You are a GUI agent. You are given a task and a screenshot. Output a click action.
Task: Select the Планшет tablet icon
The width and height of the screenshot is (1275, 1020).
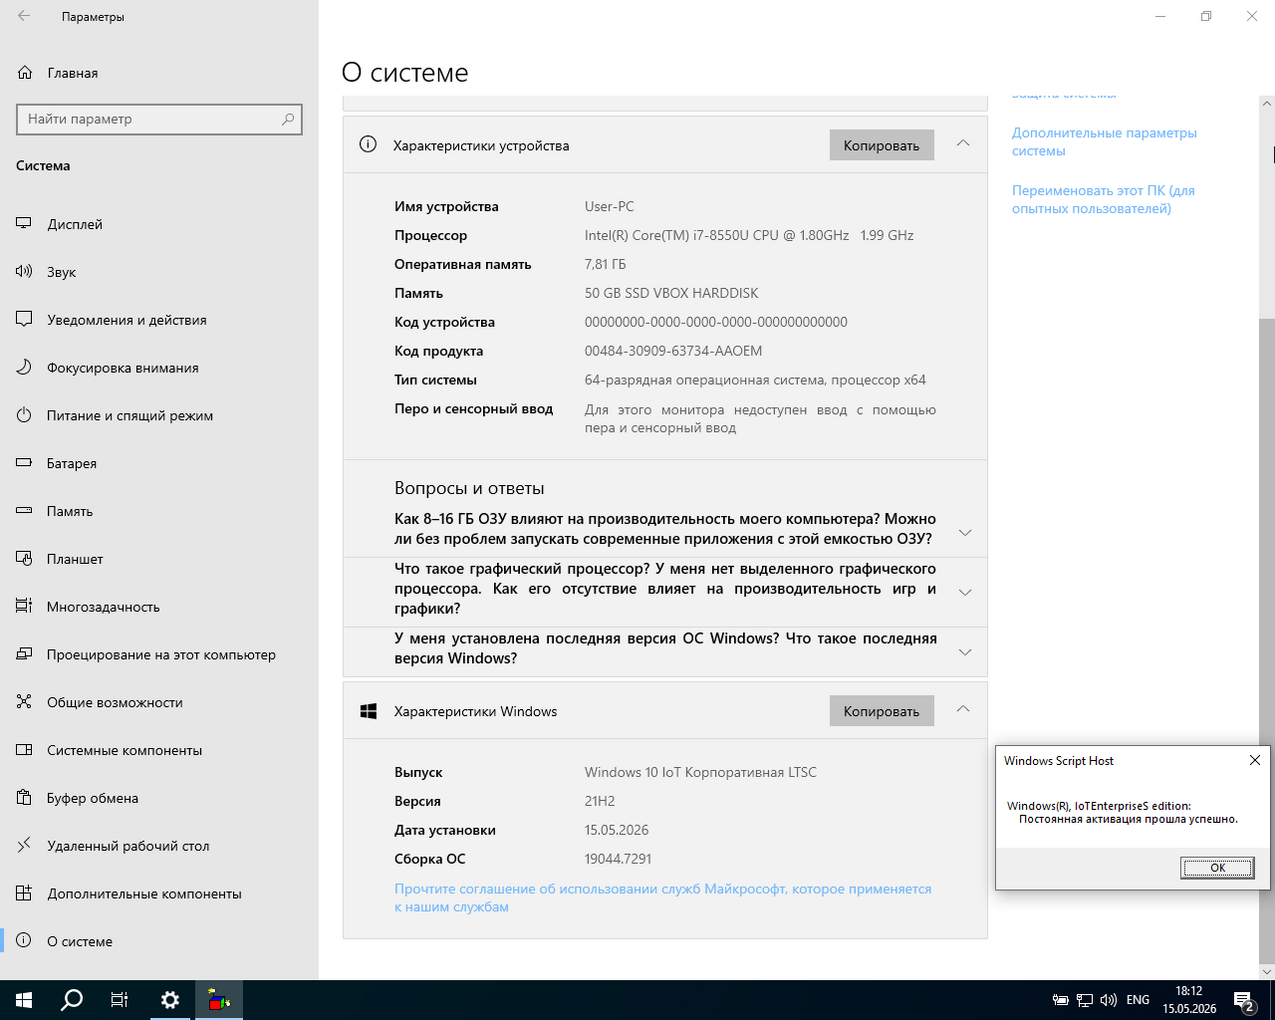[24, 559]
